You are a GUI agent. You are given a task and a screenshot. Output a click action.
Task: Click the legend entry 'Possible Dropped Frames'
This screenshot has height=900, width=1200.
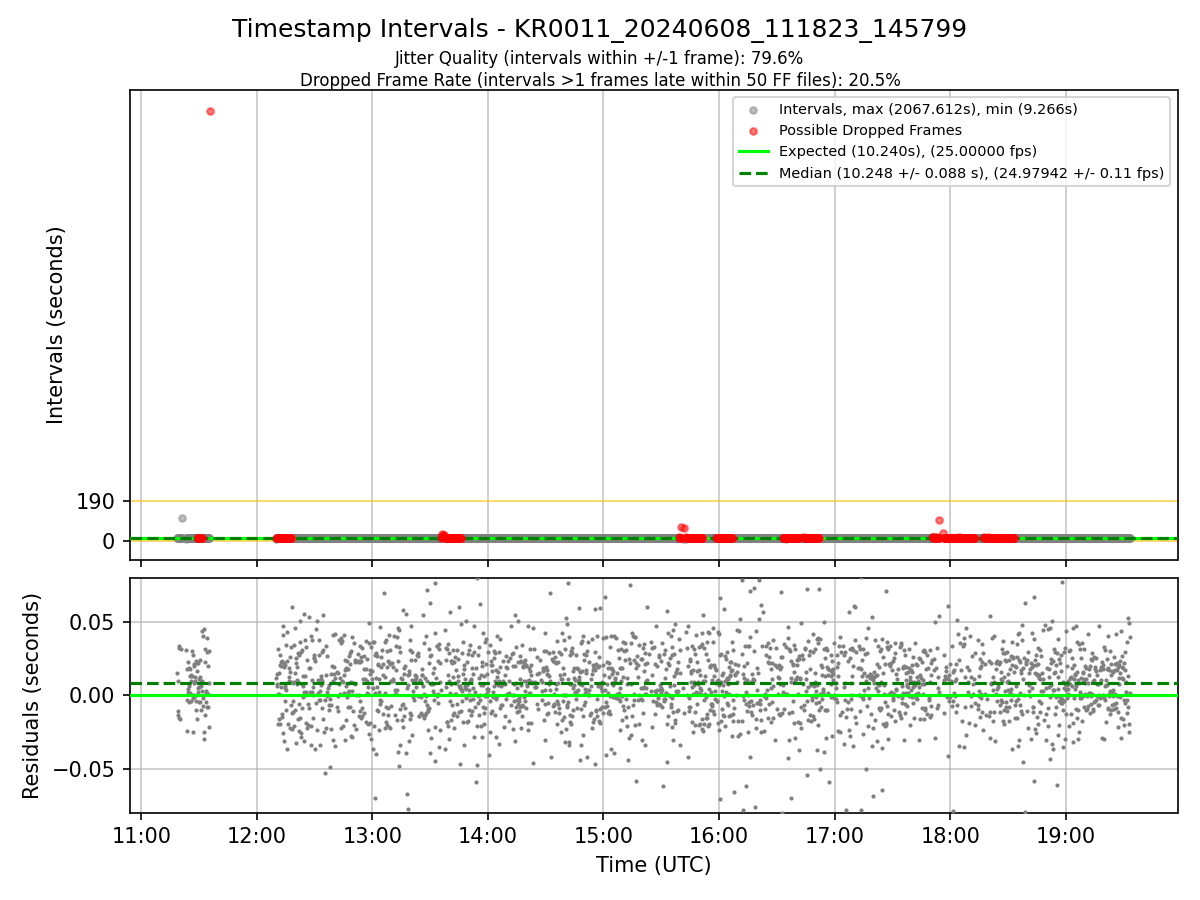(x=870, y=130)
